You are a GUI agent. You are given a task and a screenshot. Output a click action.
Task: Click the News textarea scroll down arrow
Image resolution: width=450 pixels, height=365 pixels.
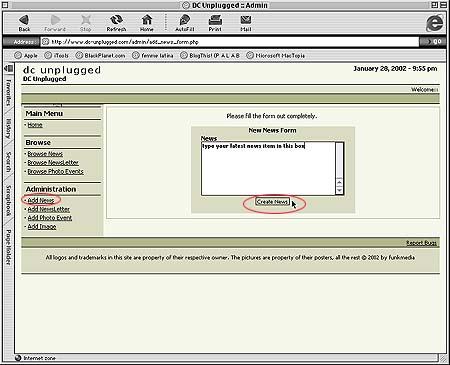tap(339, 191)
